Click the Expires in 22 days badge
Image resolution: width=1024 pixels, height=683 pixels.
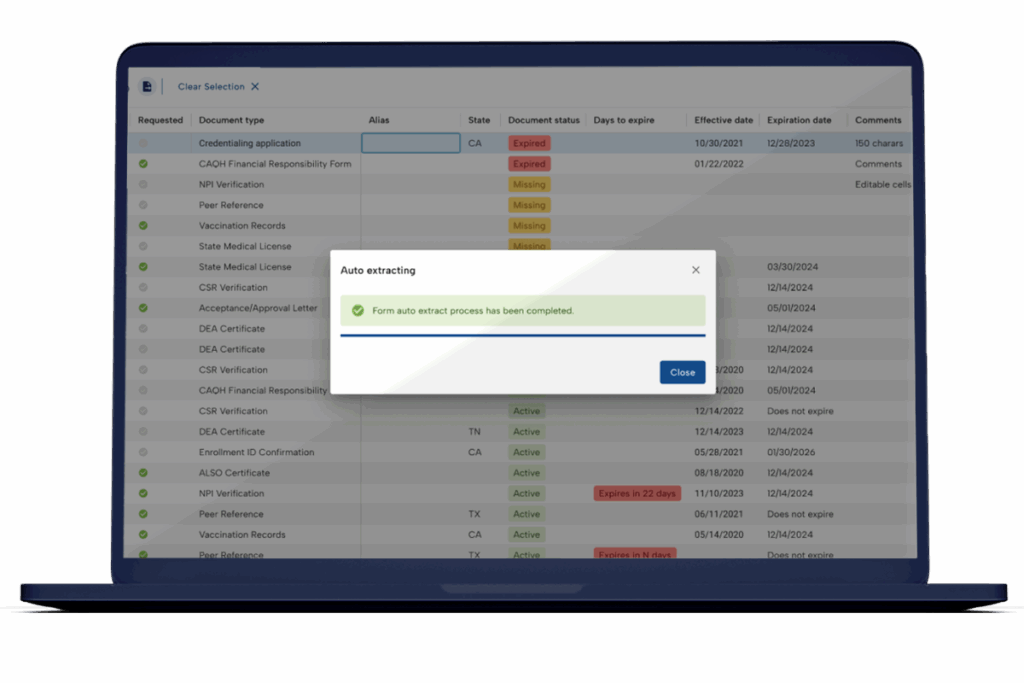tap(637, 493)
